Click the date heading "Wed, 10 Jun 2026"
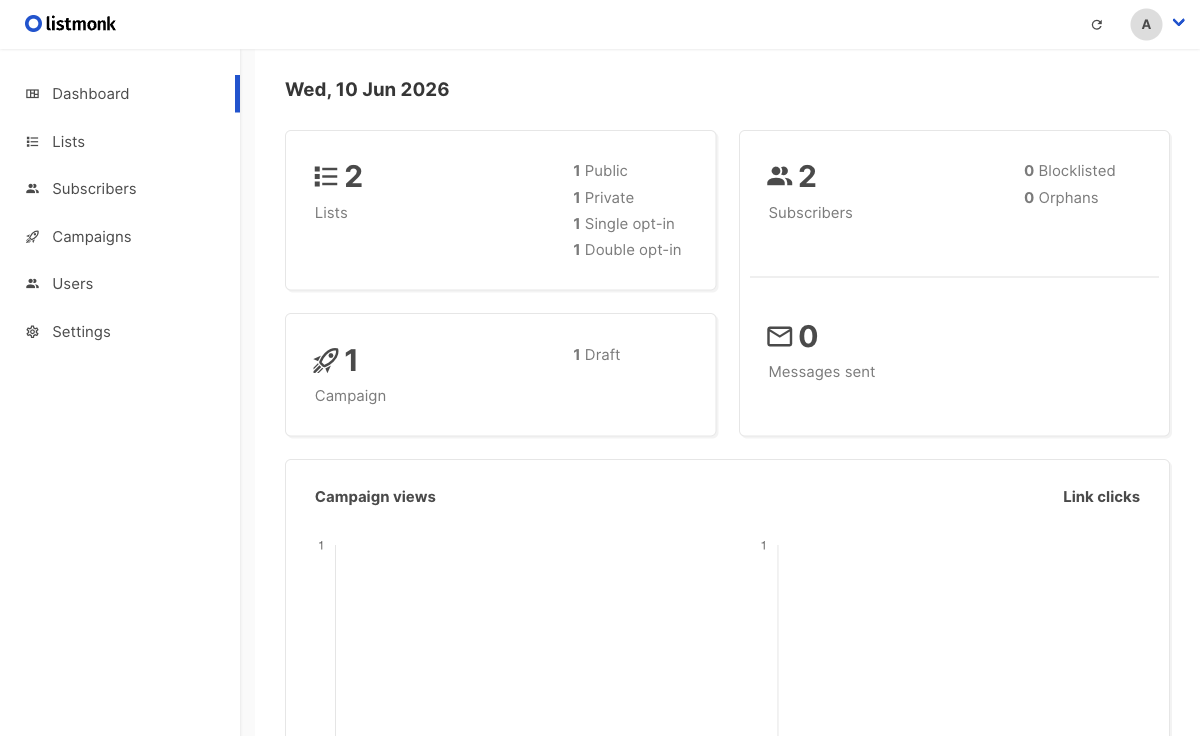1200x736 pixels. pyautogui.click(x=367, y=90)
